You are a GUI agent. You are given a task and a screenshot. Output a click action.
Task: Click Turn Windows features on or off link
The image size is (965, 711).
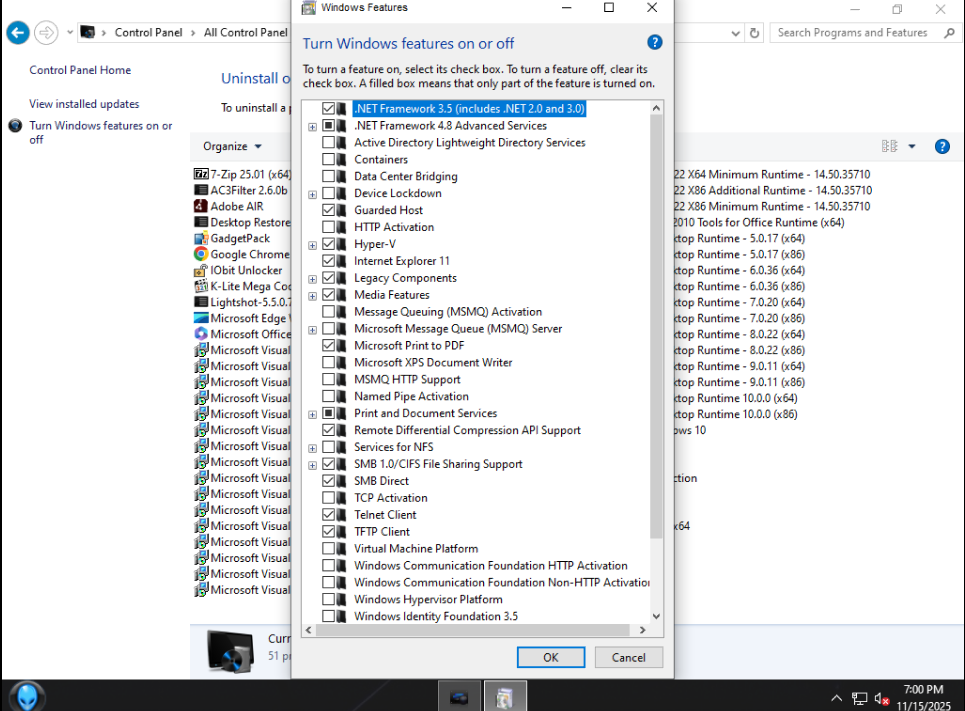pyautogui.click(x=100, y=132)
